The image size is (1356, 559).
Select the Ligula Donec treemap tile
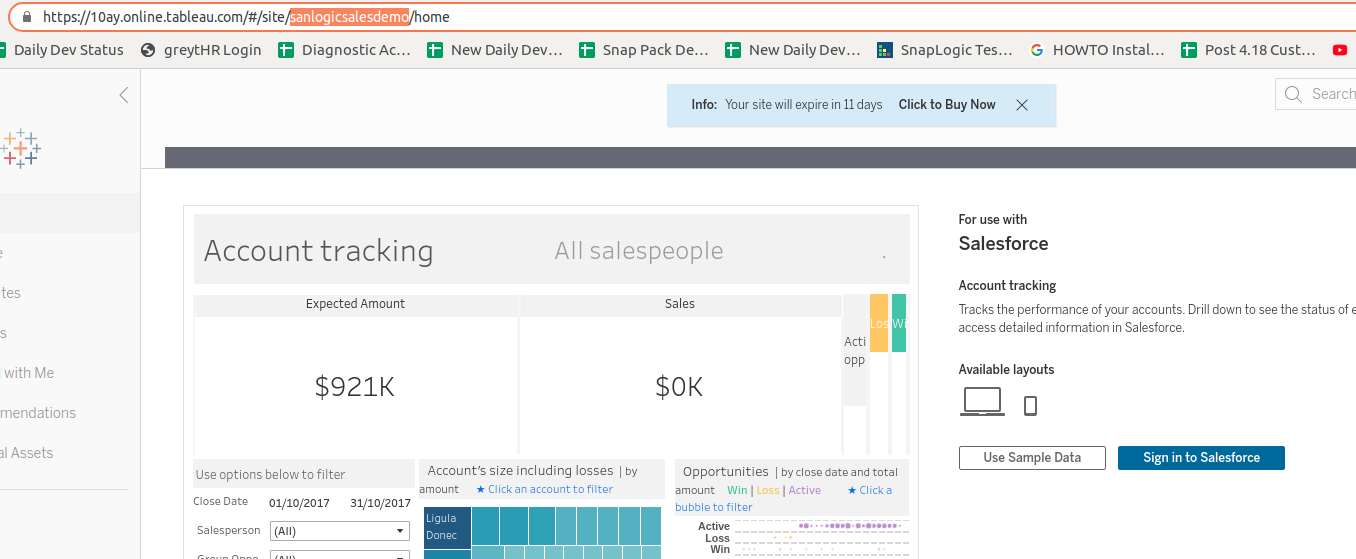pos(446,527)
